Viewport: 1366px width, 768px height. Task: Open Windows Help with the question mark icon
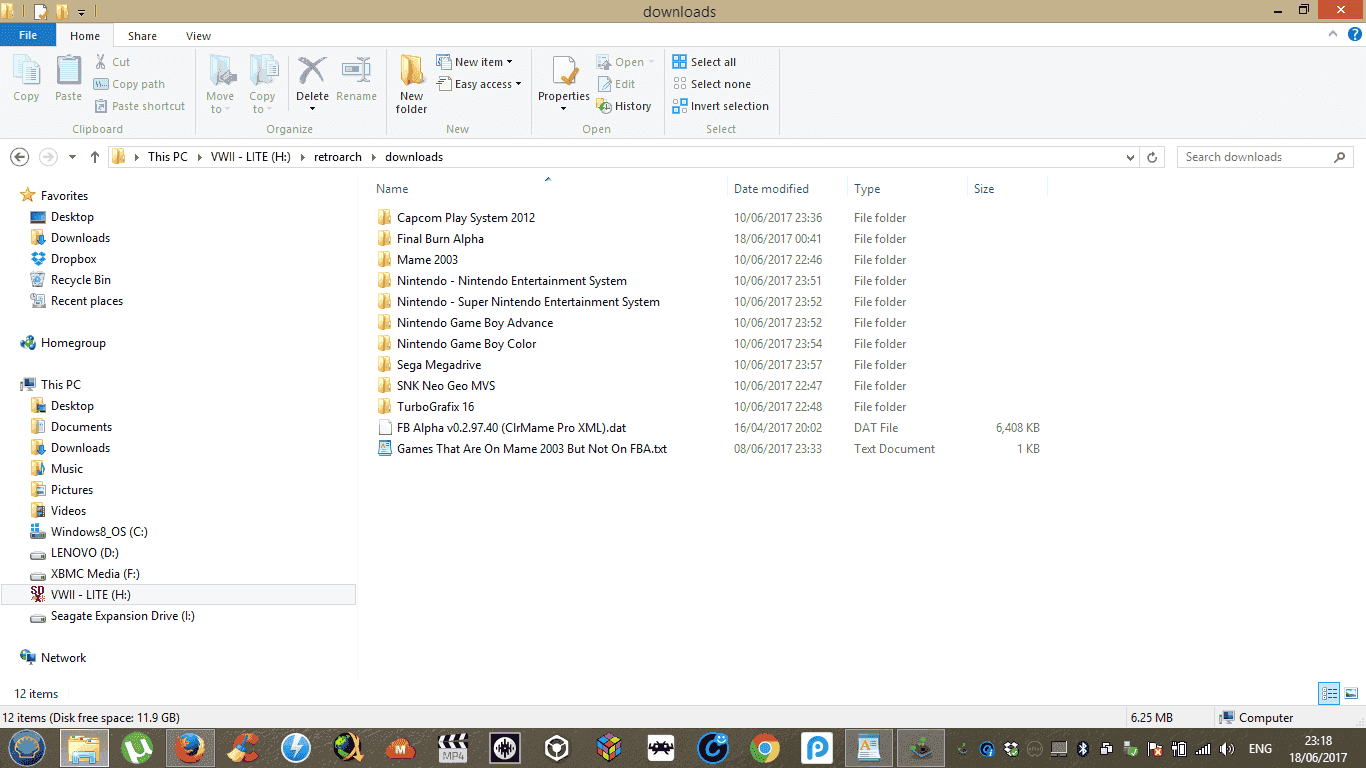[1355, 35]
